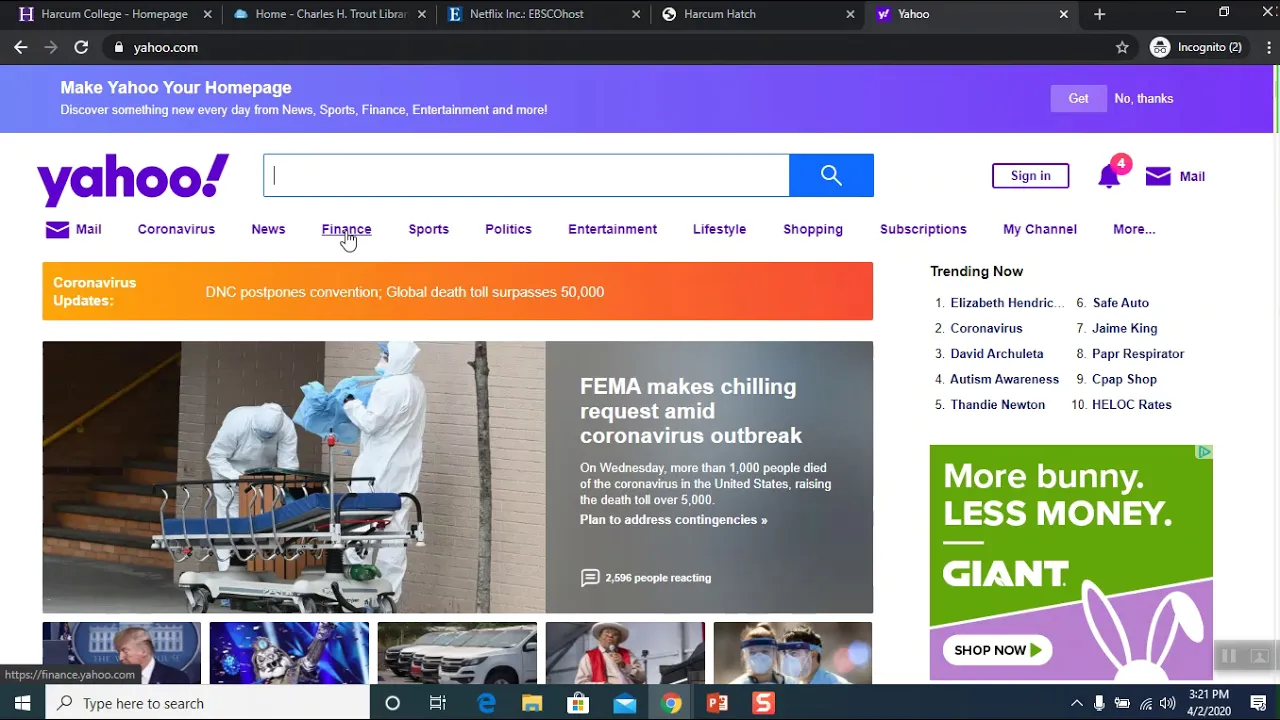Click the blue search magnifier button
The height and width of the screenshot is (720, 1280).
(831, 175)
